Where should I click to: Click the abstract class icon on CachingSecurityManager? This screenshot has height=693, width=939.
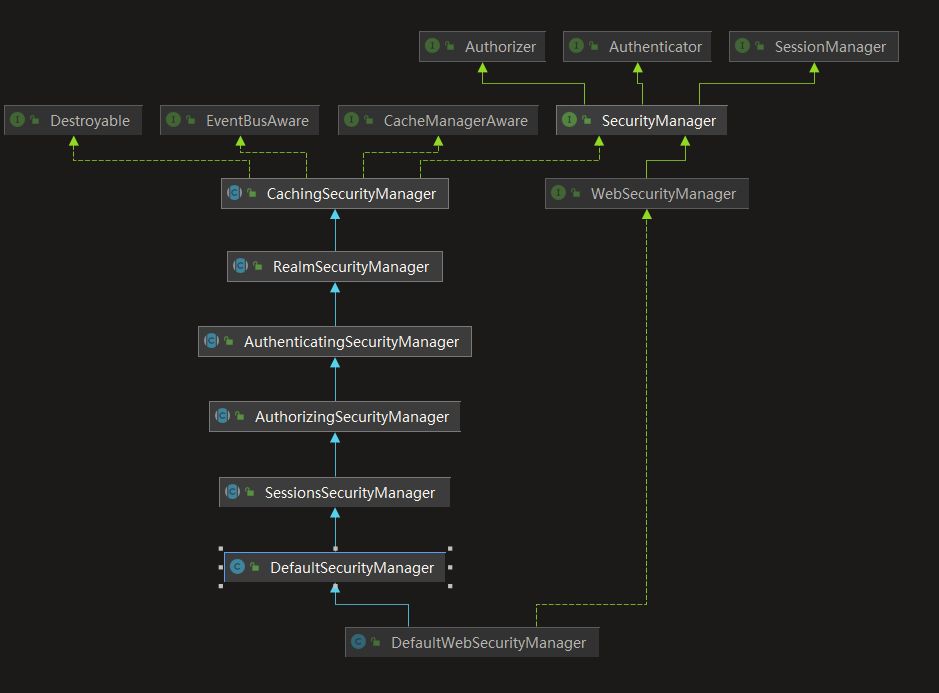tap(234, 193)
